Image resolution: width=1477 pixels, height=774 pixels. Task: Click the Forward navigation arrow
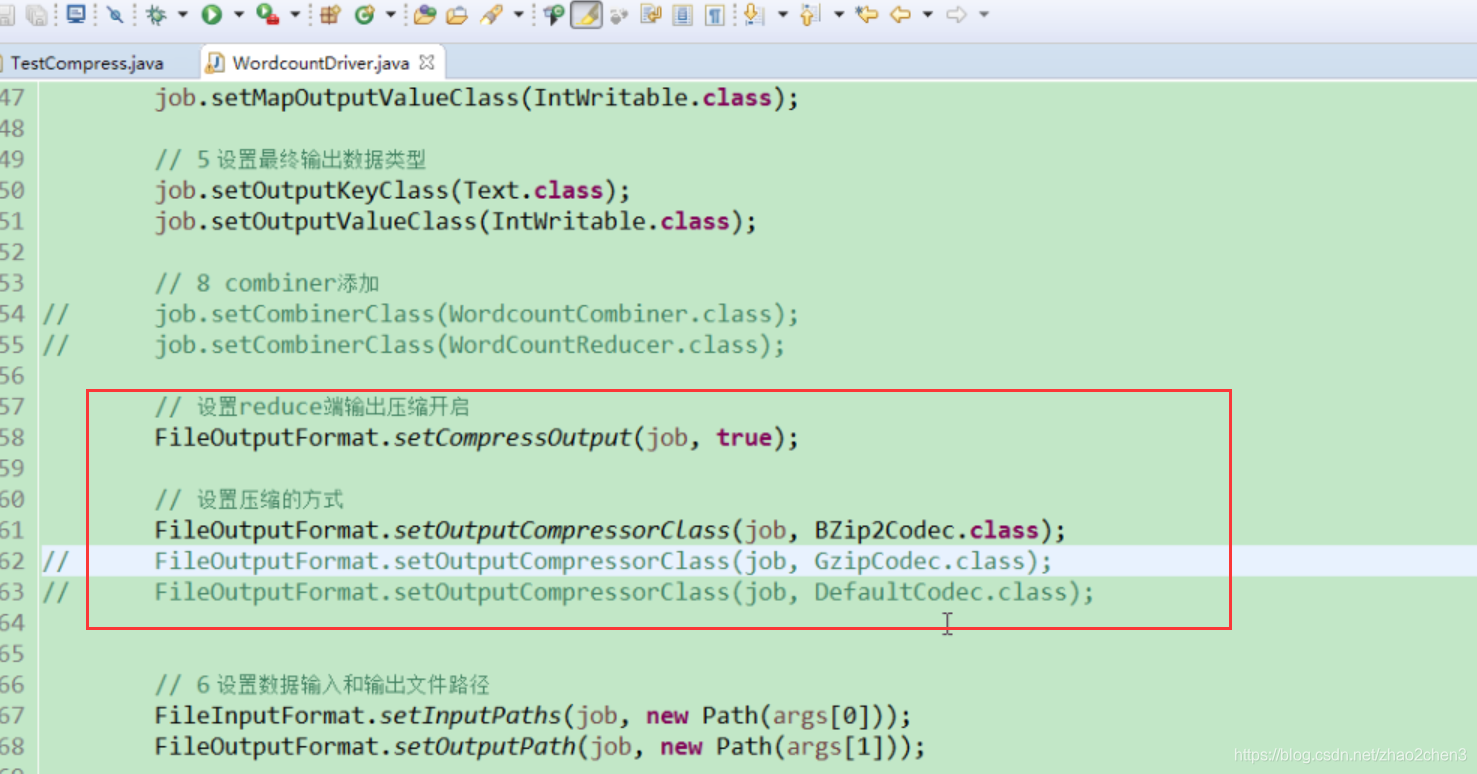tap(956, 15)
